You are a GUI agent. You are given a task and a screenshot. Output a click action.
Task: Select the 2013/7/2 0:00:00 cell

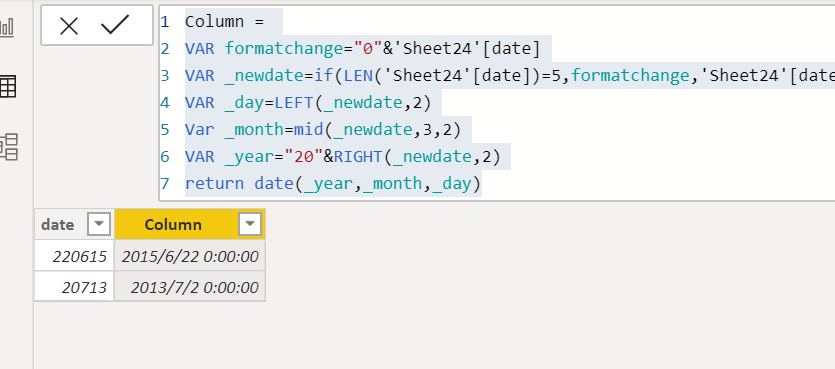click(190, 287)
